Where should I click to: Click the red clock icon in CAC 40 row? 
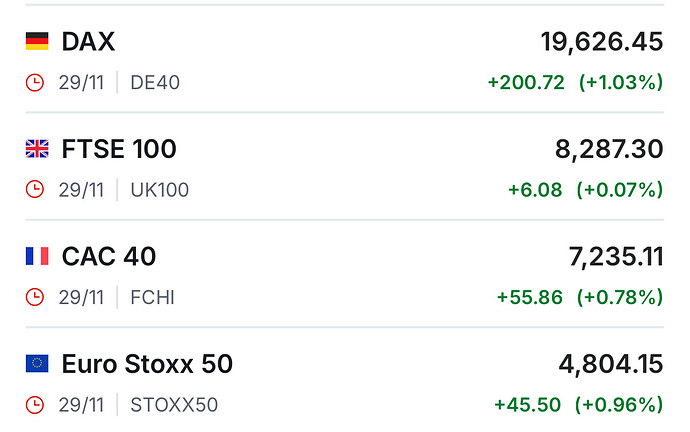click(35, 297)
